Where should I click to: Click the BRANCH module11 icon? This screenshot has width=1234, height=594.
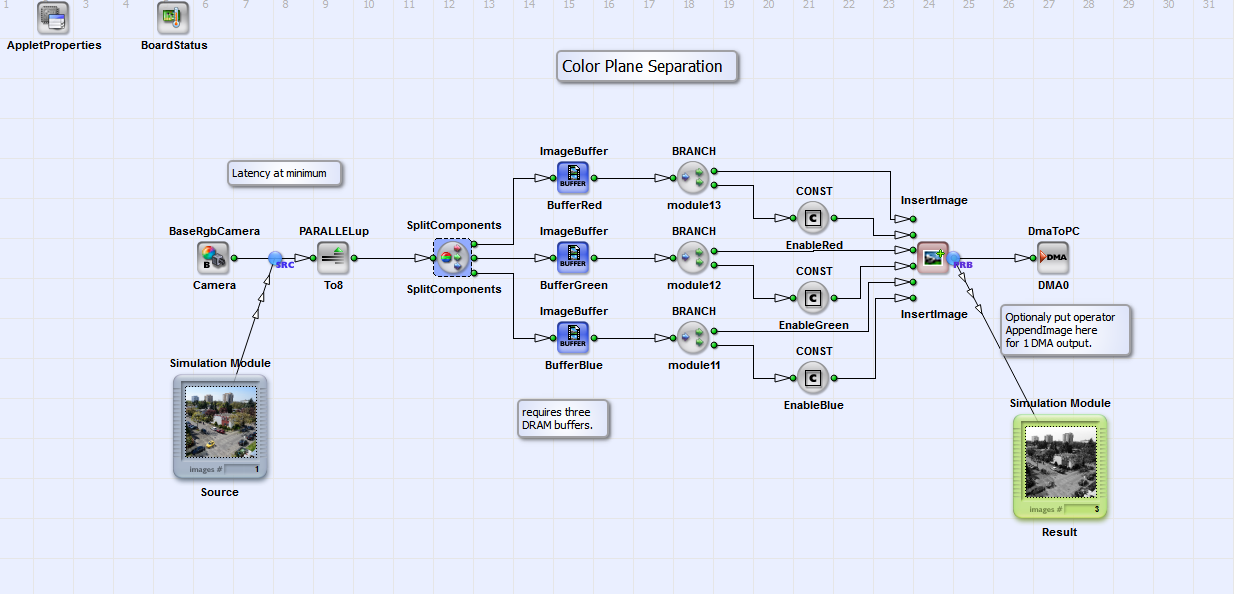tap(693, 338)
